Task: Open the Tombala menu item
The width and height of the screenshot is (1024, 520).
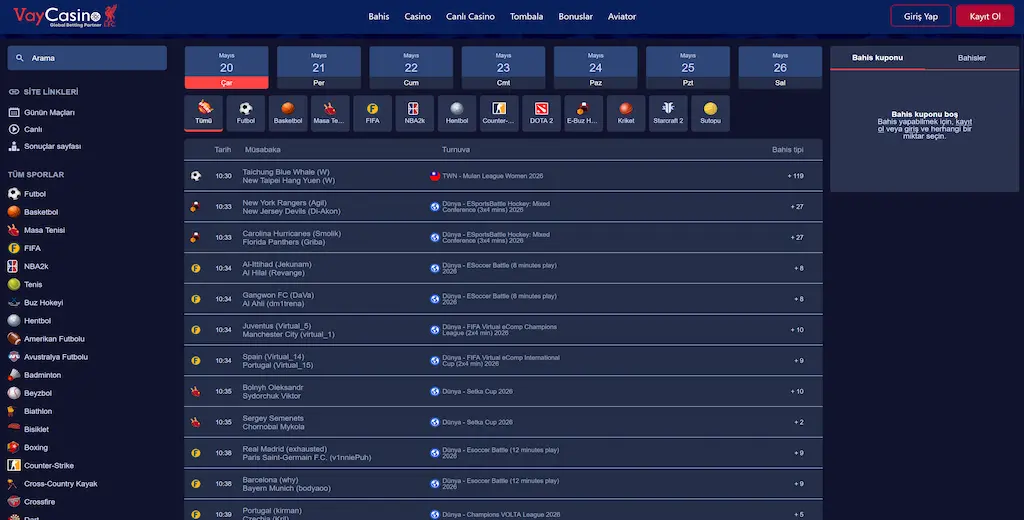Action: point(526,16)
